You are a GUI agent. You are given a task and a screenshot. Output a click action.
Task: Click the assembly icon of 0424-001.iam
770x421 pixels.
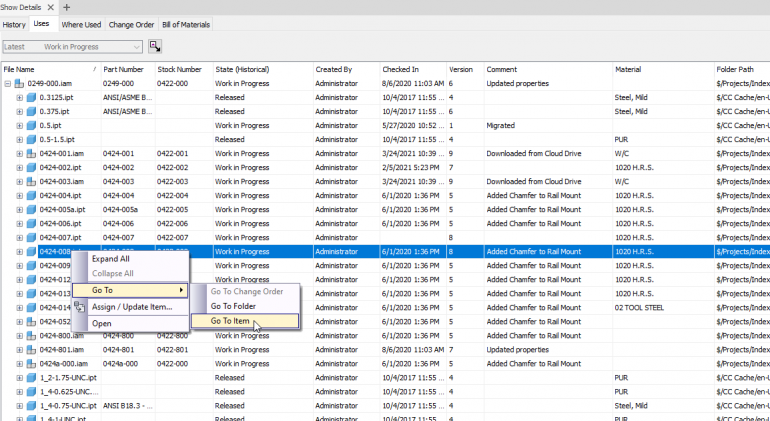31,153
